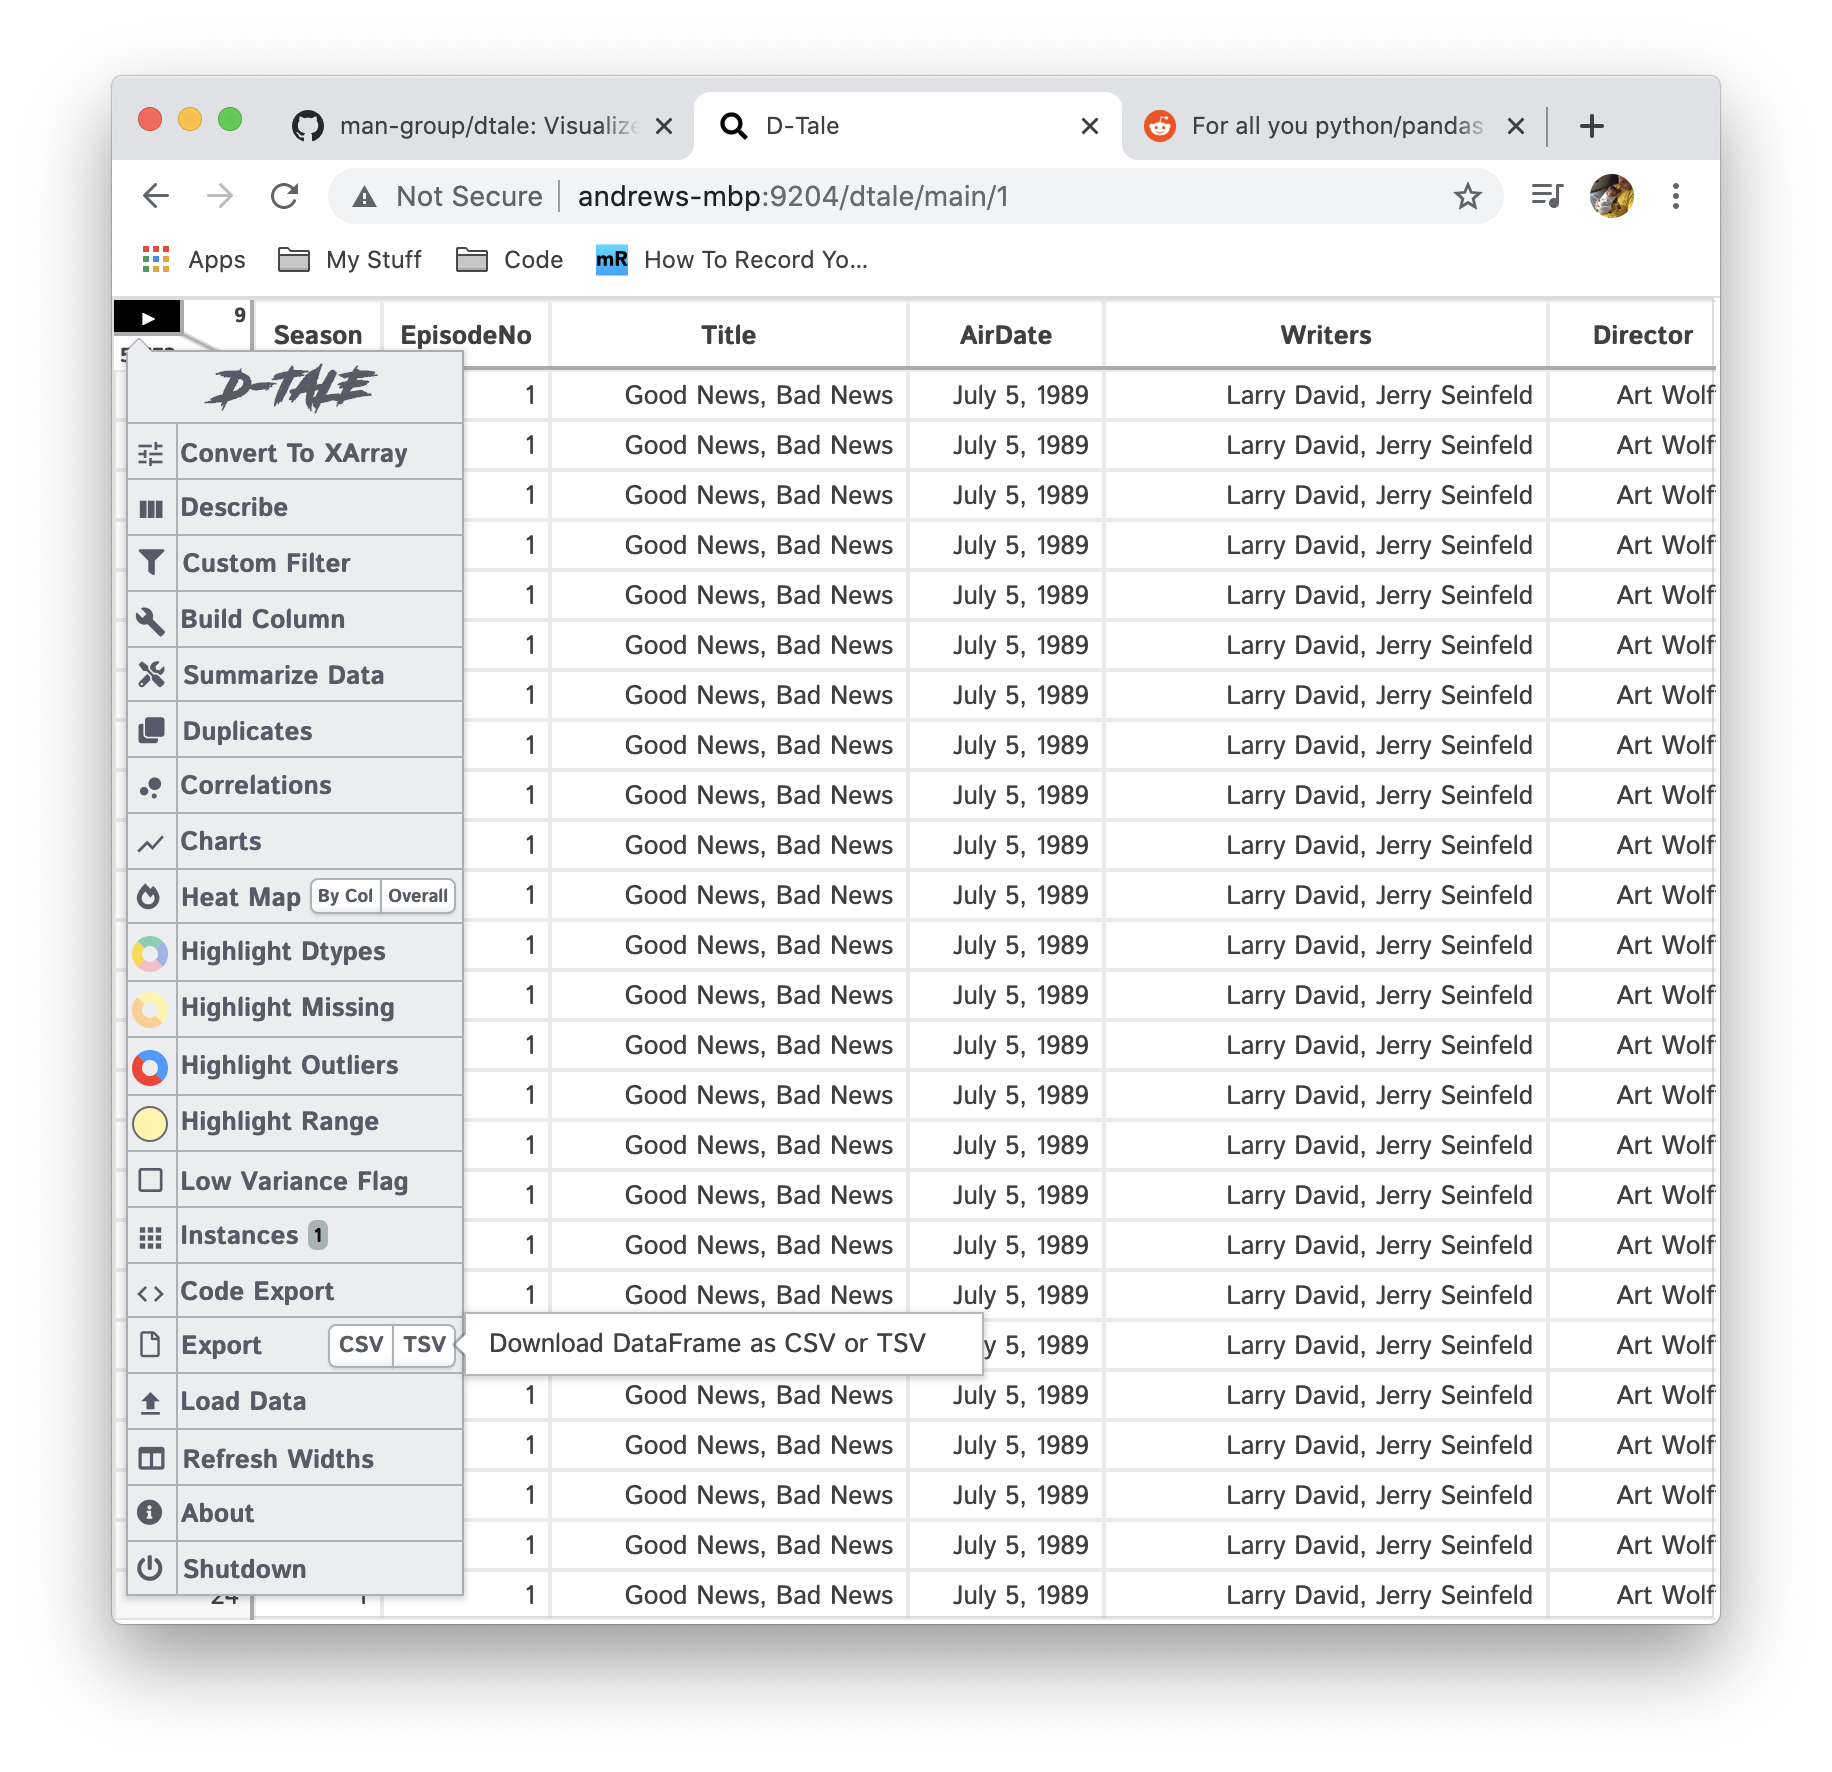The width and height of the screenshot is (1832, 1772).
Task: Click the Chrome profile avatar
Action: 1612,196
